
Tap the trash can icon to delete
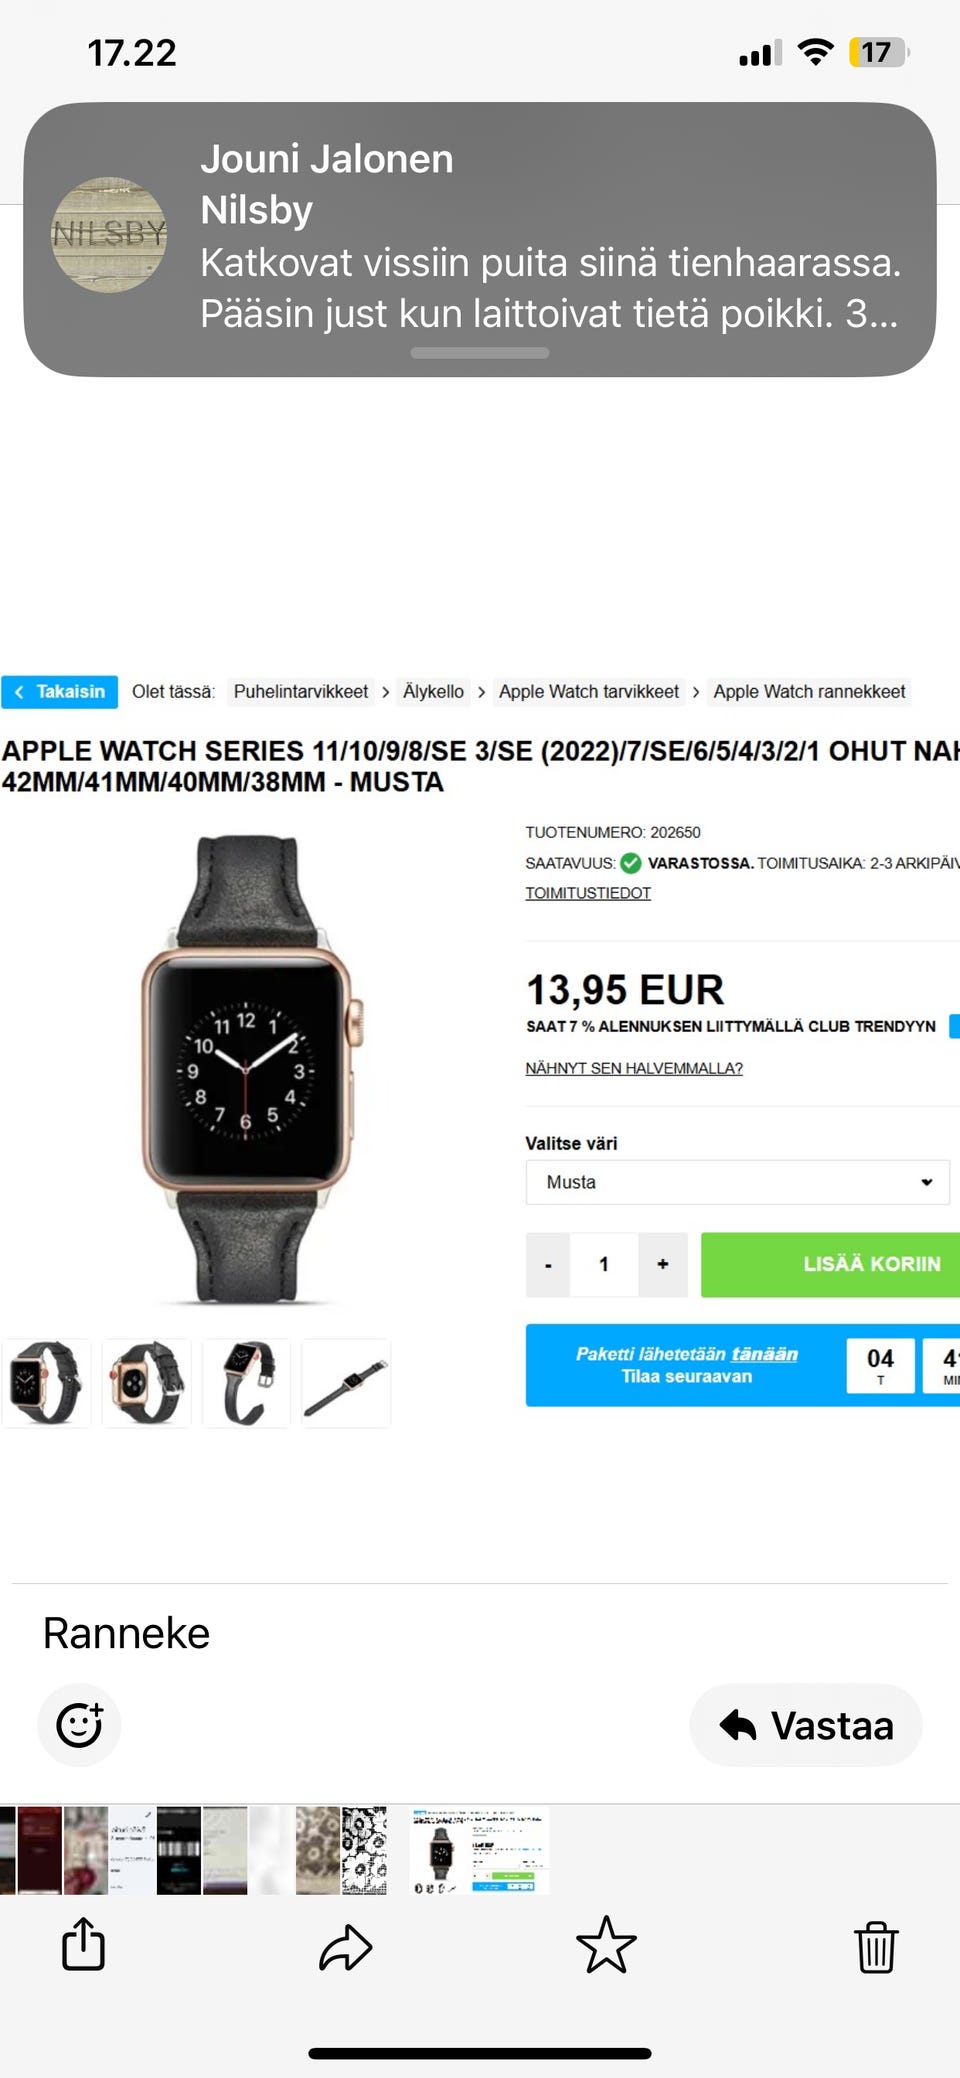click(876, 1946)
